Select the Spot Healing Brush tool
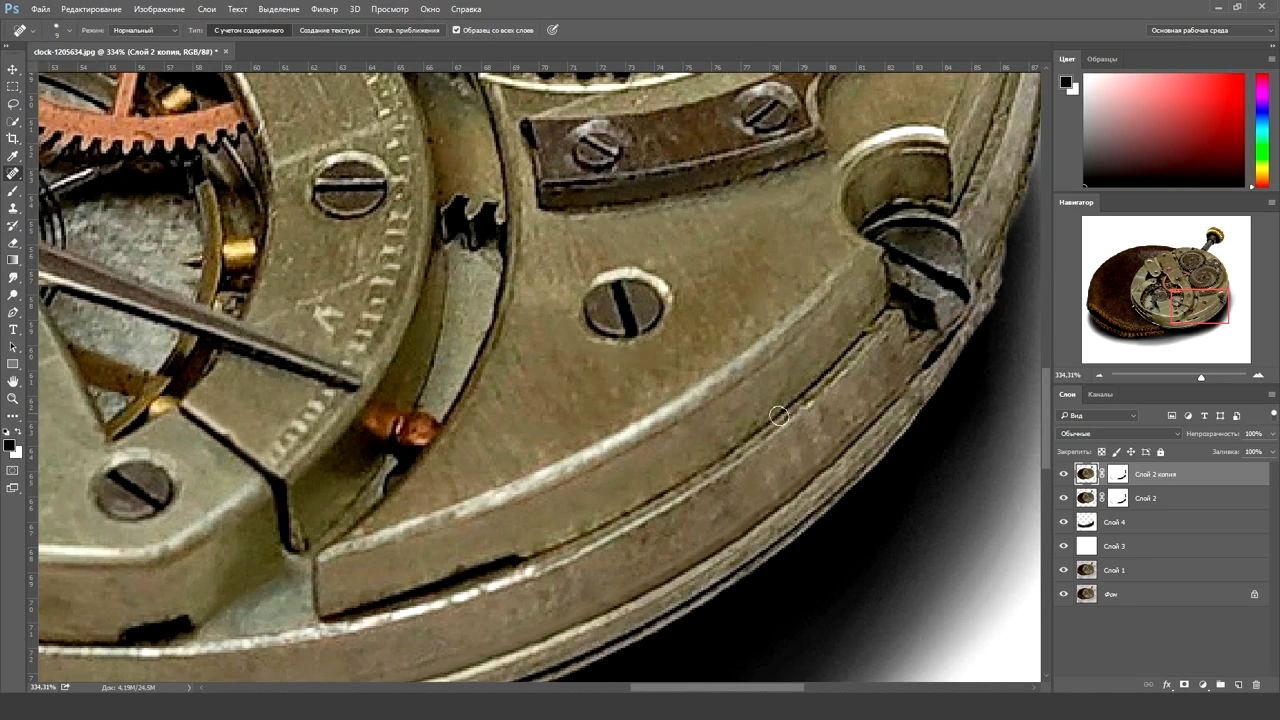Image resolution: width=1280 pixels, height=720 pixels. [13, 174]
